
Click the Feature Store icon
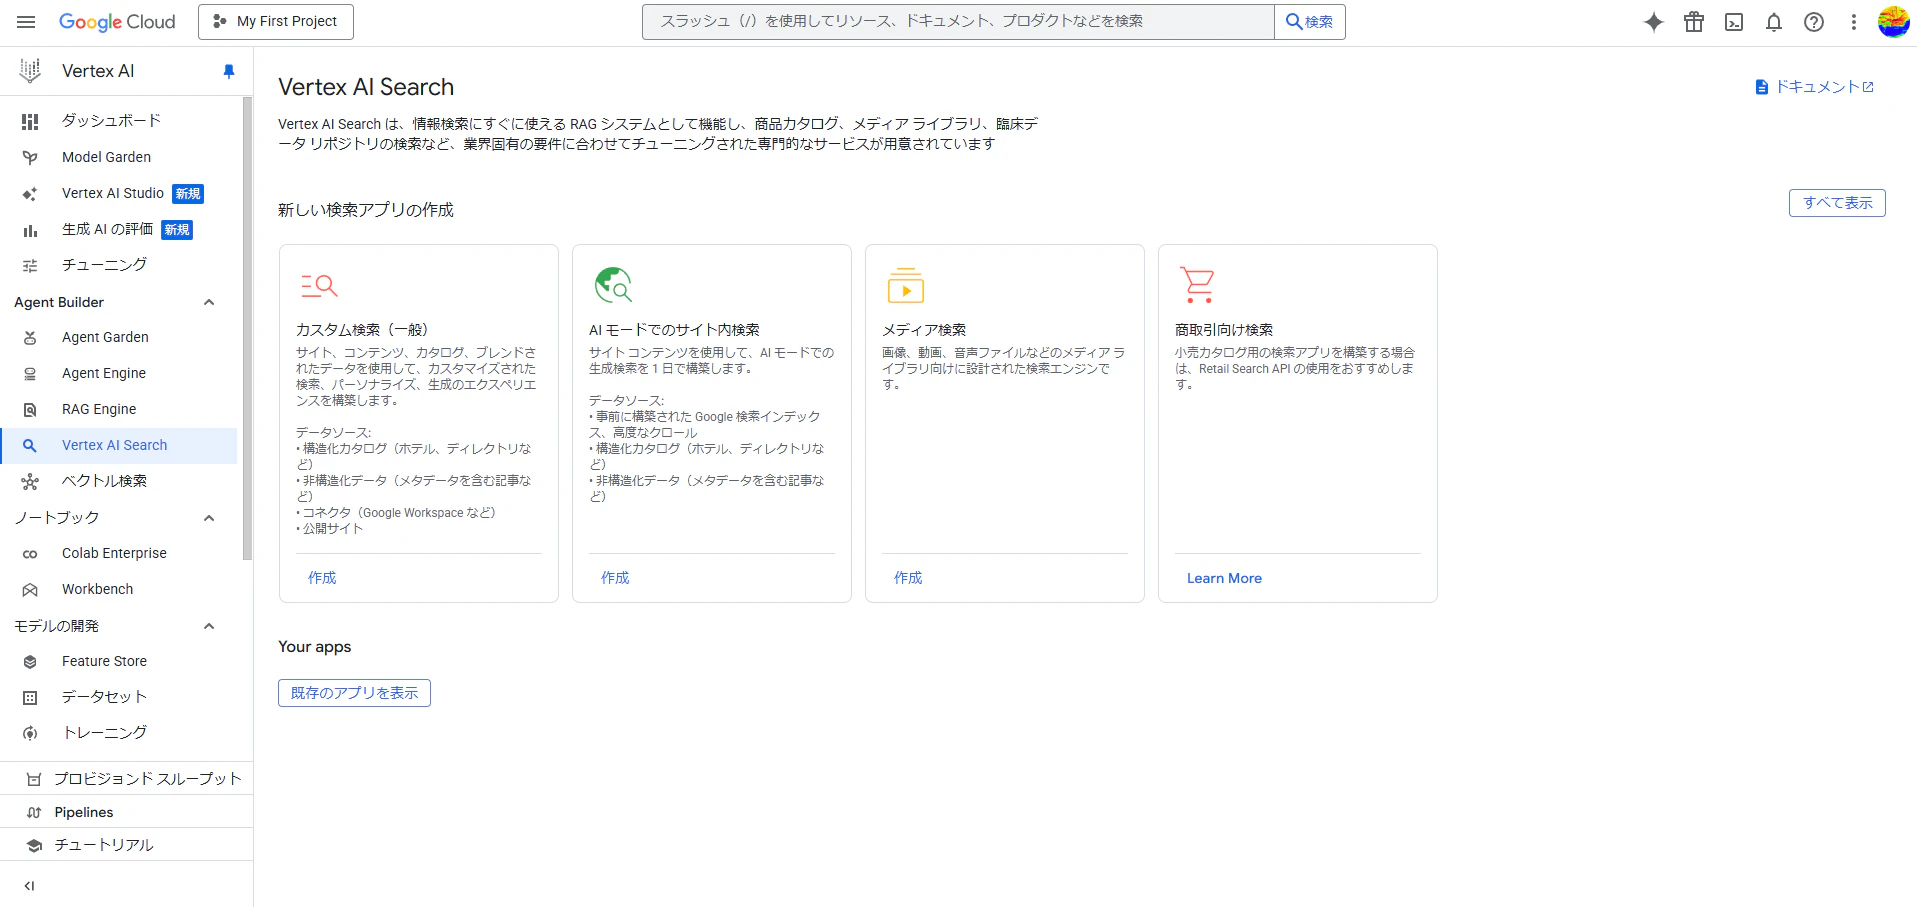coord(30,662)
